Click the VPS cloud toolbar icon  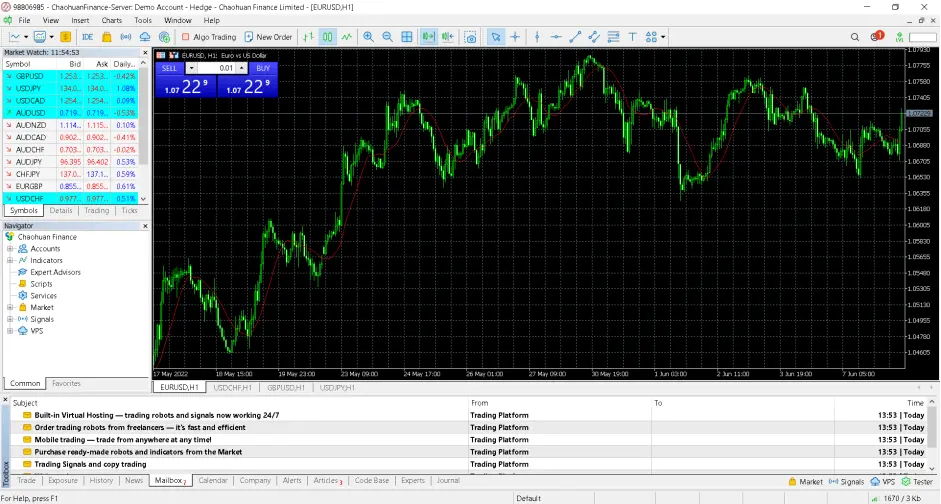145,37
